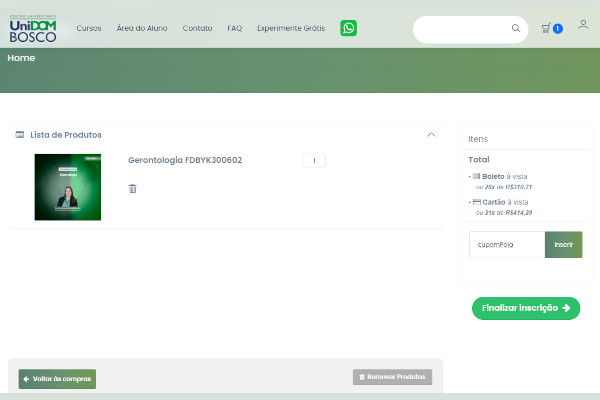Open the Contato page
600x400 pixels.
[197, 29]
